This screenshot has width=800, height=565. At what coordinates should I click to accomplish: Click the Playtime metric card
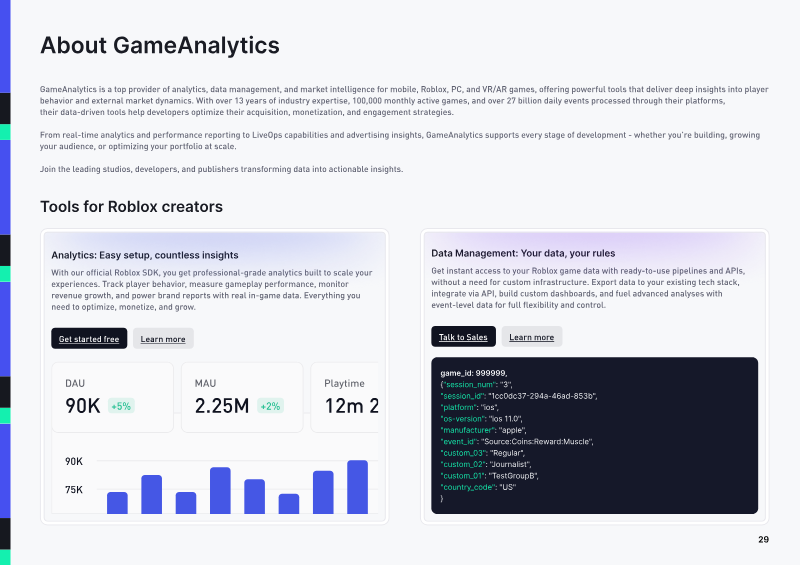(x=345, y=397)
